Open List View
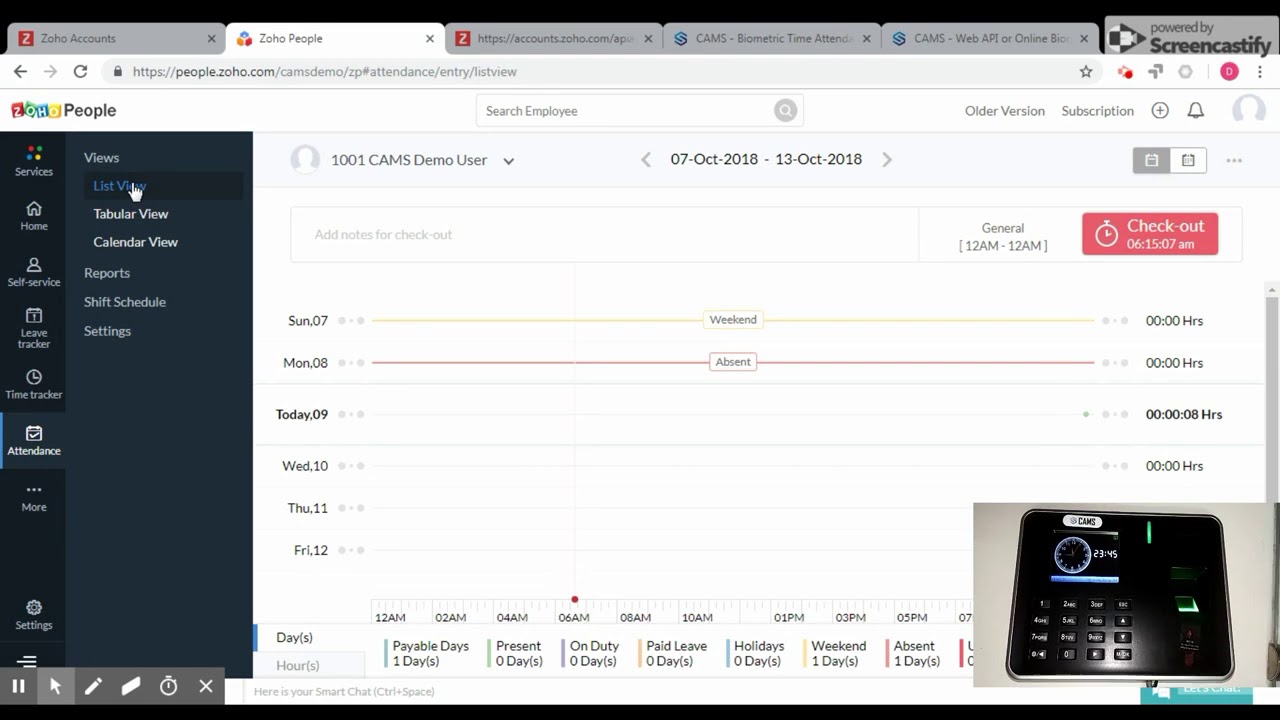1280x720 pixels. [x=119, y=186]
